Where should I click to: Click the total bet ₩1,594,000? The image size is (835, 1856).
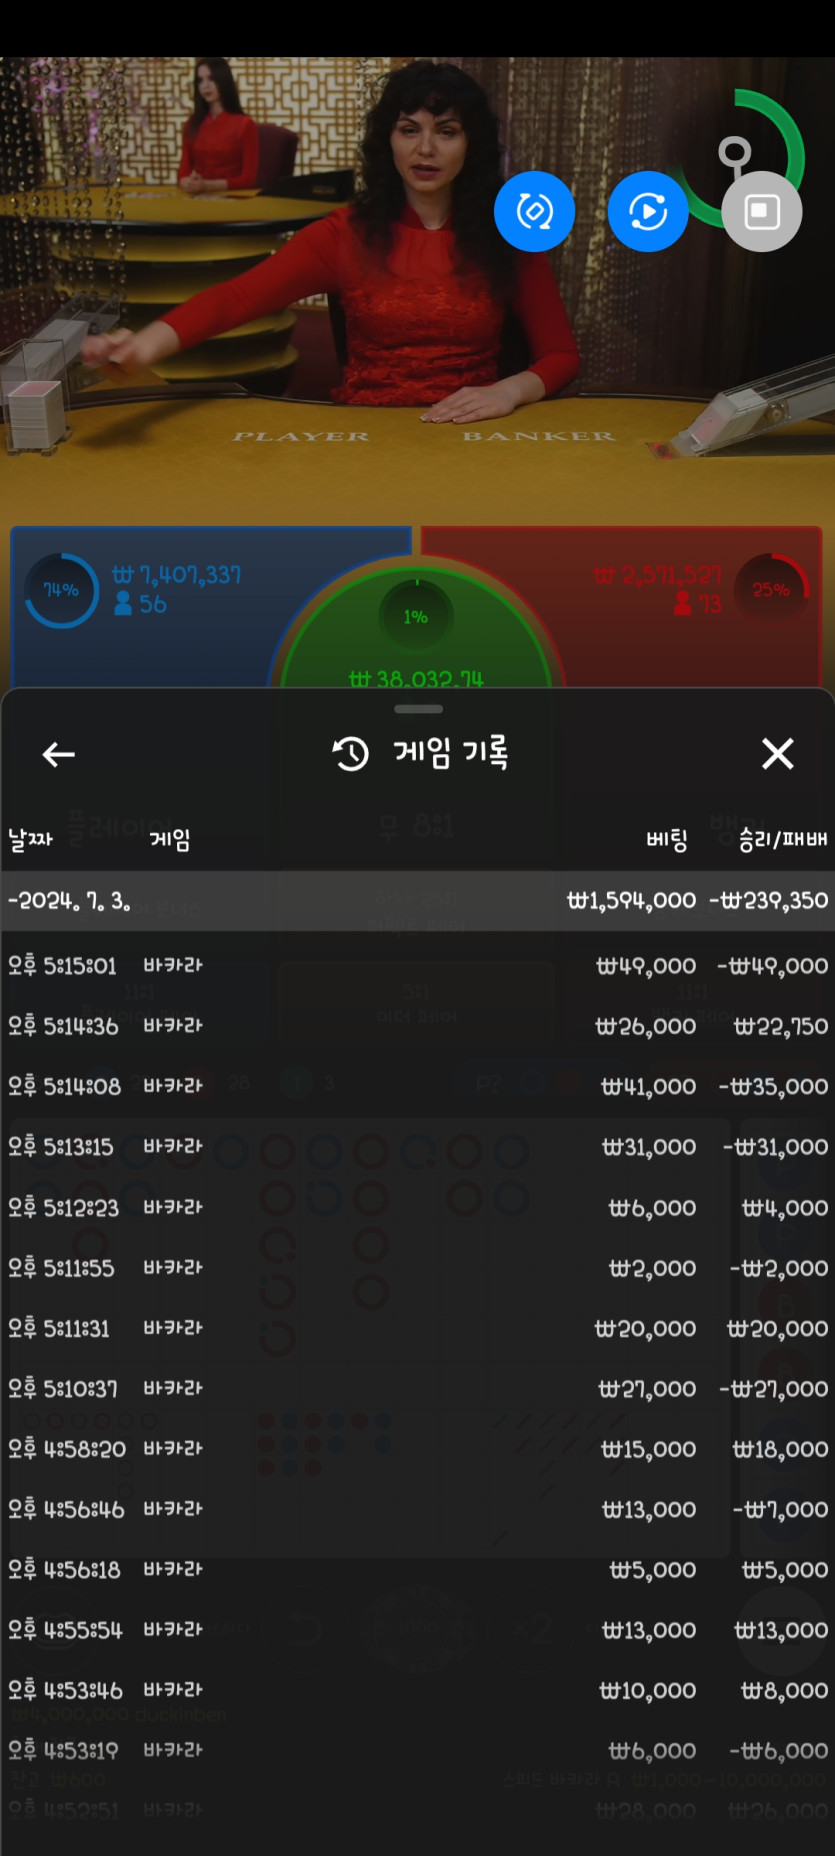632,901
